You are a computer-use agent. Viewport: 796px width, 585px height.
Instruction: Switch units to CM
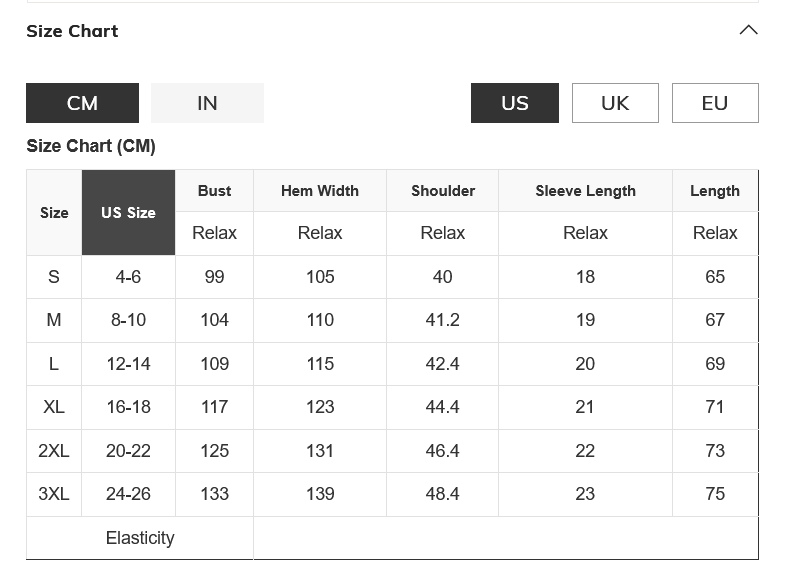coord(82,103)
